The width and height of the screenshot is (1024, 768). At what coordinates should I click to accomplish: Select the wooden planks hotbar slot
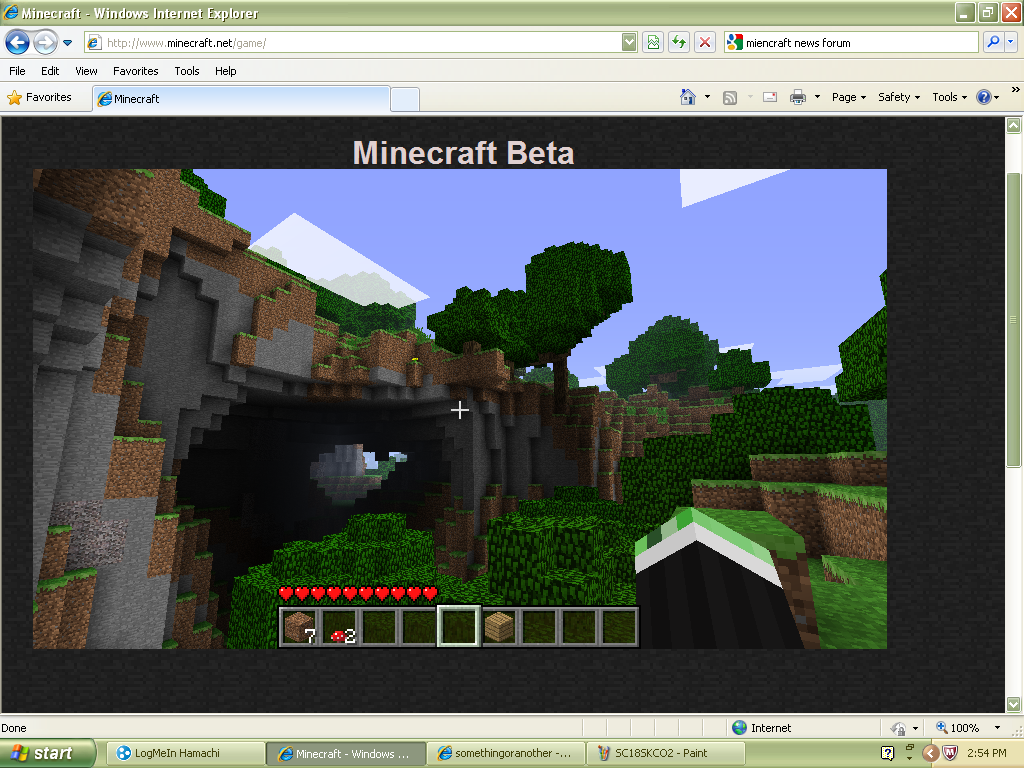click(x=499, y=627)
